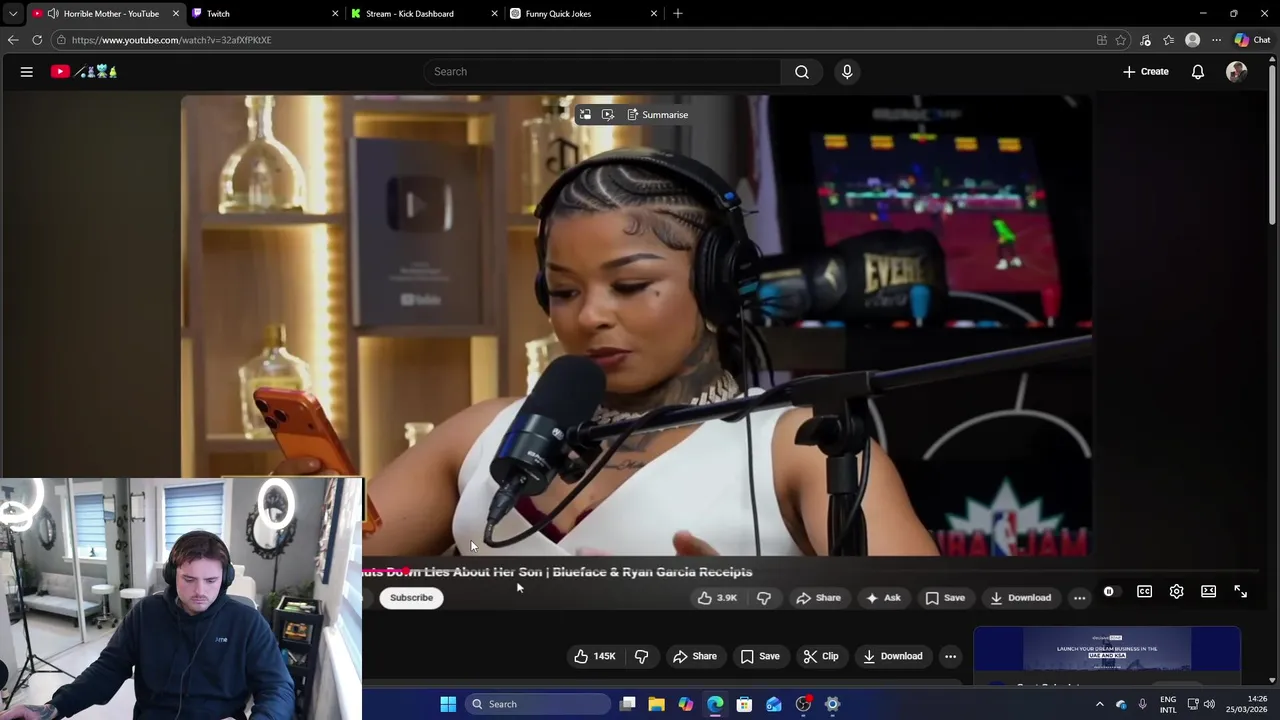Open player settings gear
This screenshot has height=720, width=1280.
click(x=1176, y=592)
